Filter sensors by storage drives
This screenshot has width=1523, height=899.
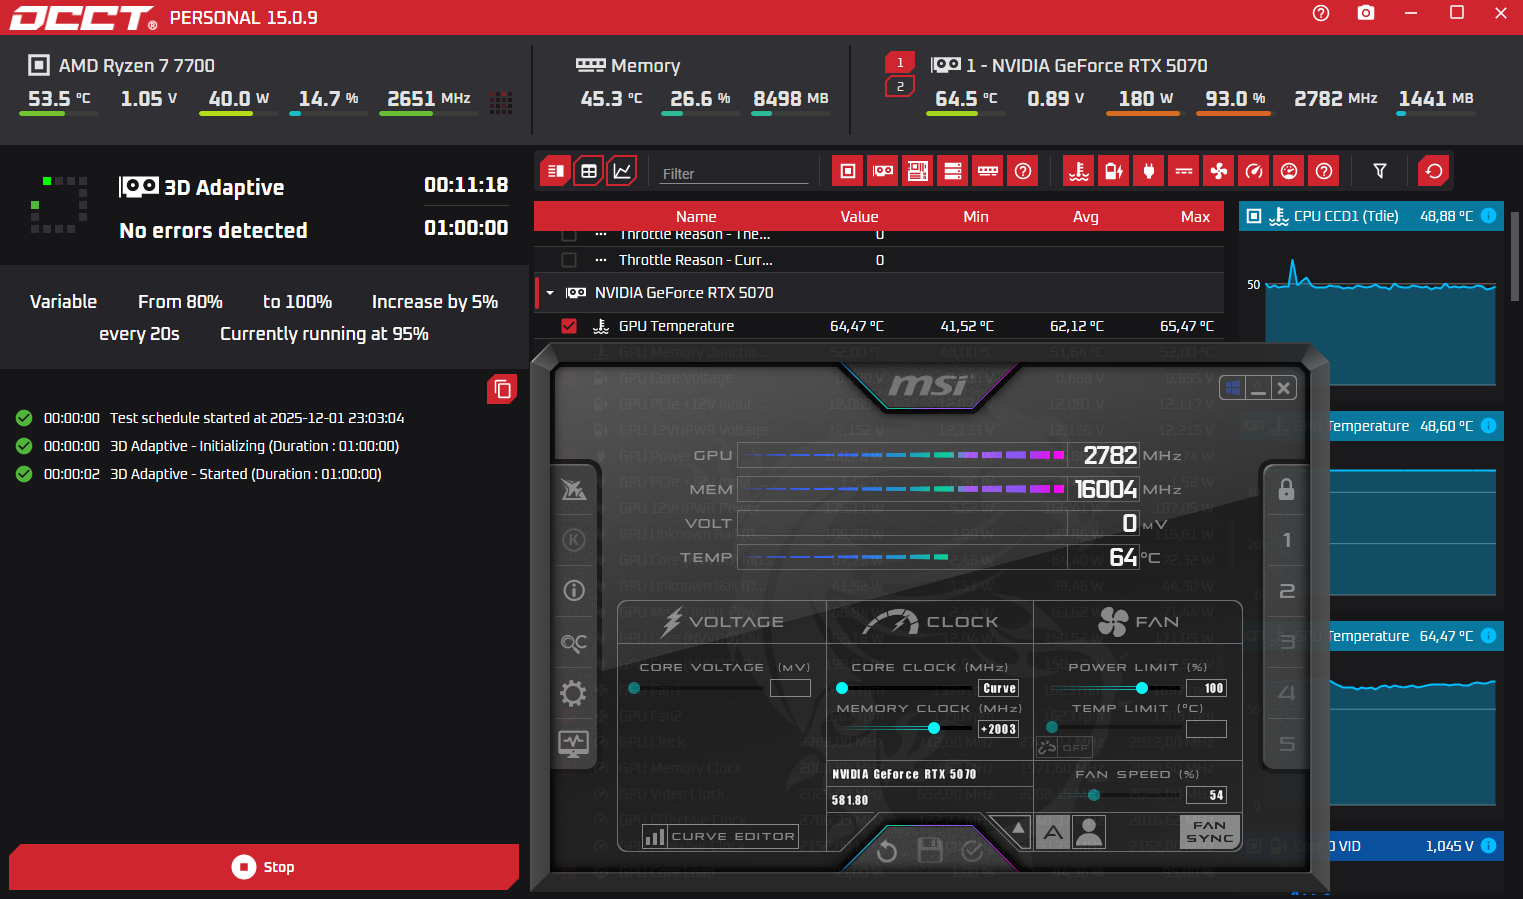click(953, 171)
